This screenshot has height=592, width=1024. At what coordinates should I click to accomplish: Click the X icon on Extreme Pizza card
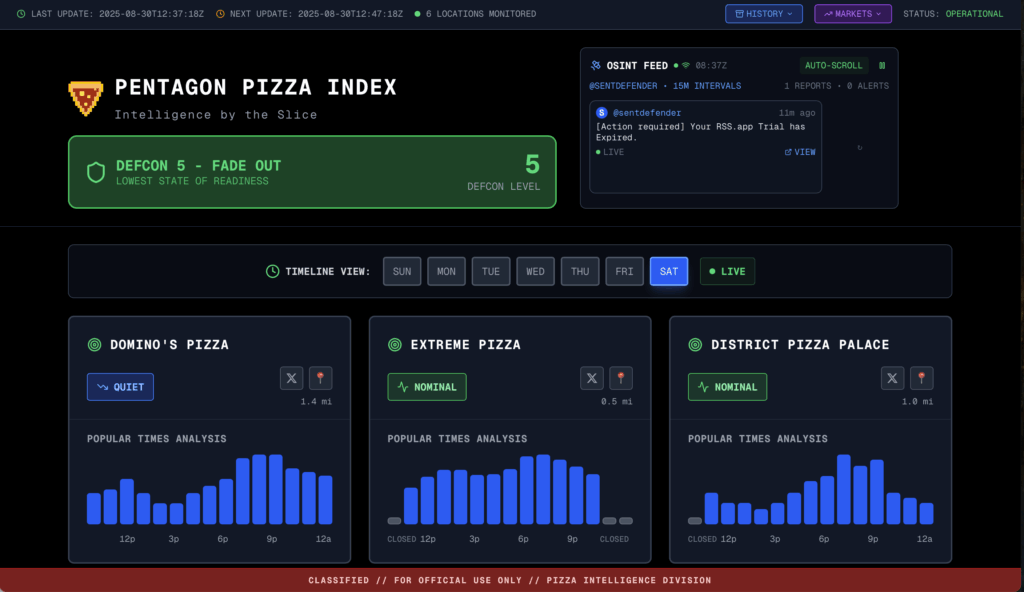(x=592, y=378)
